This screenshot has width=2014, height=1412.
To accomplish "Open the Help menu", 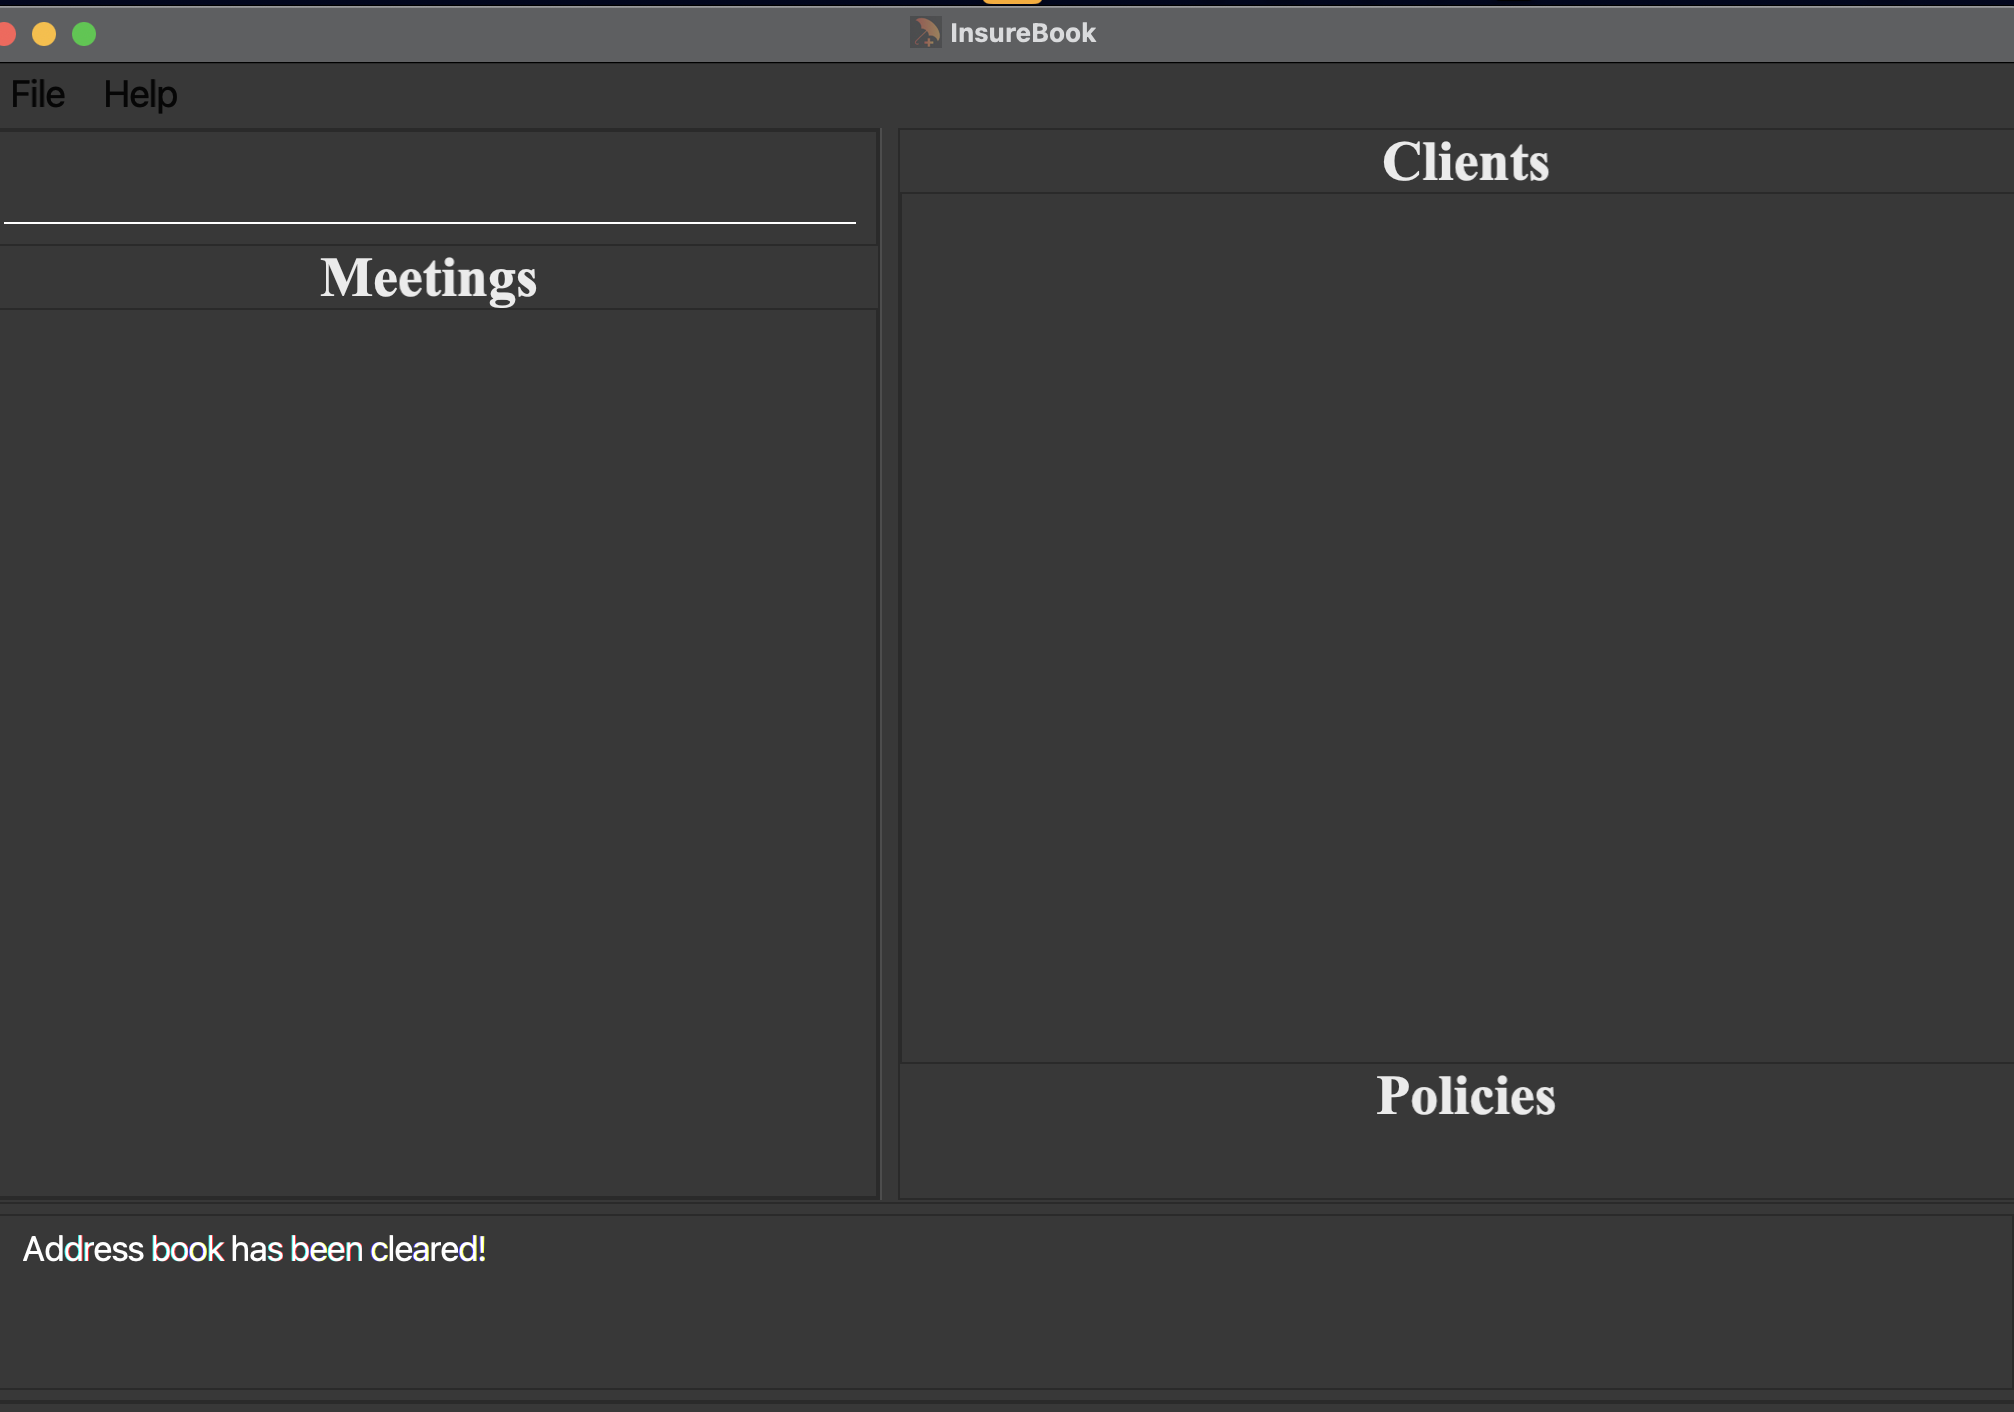I will (140, 95).
